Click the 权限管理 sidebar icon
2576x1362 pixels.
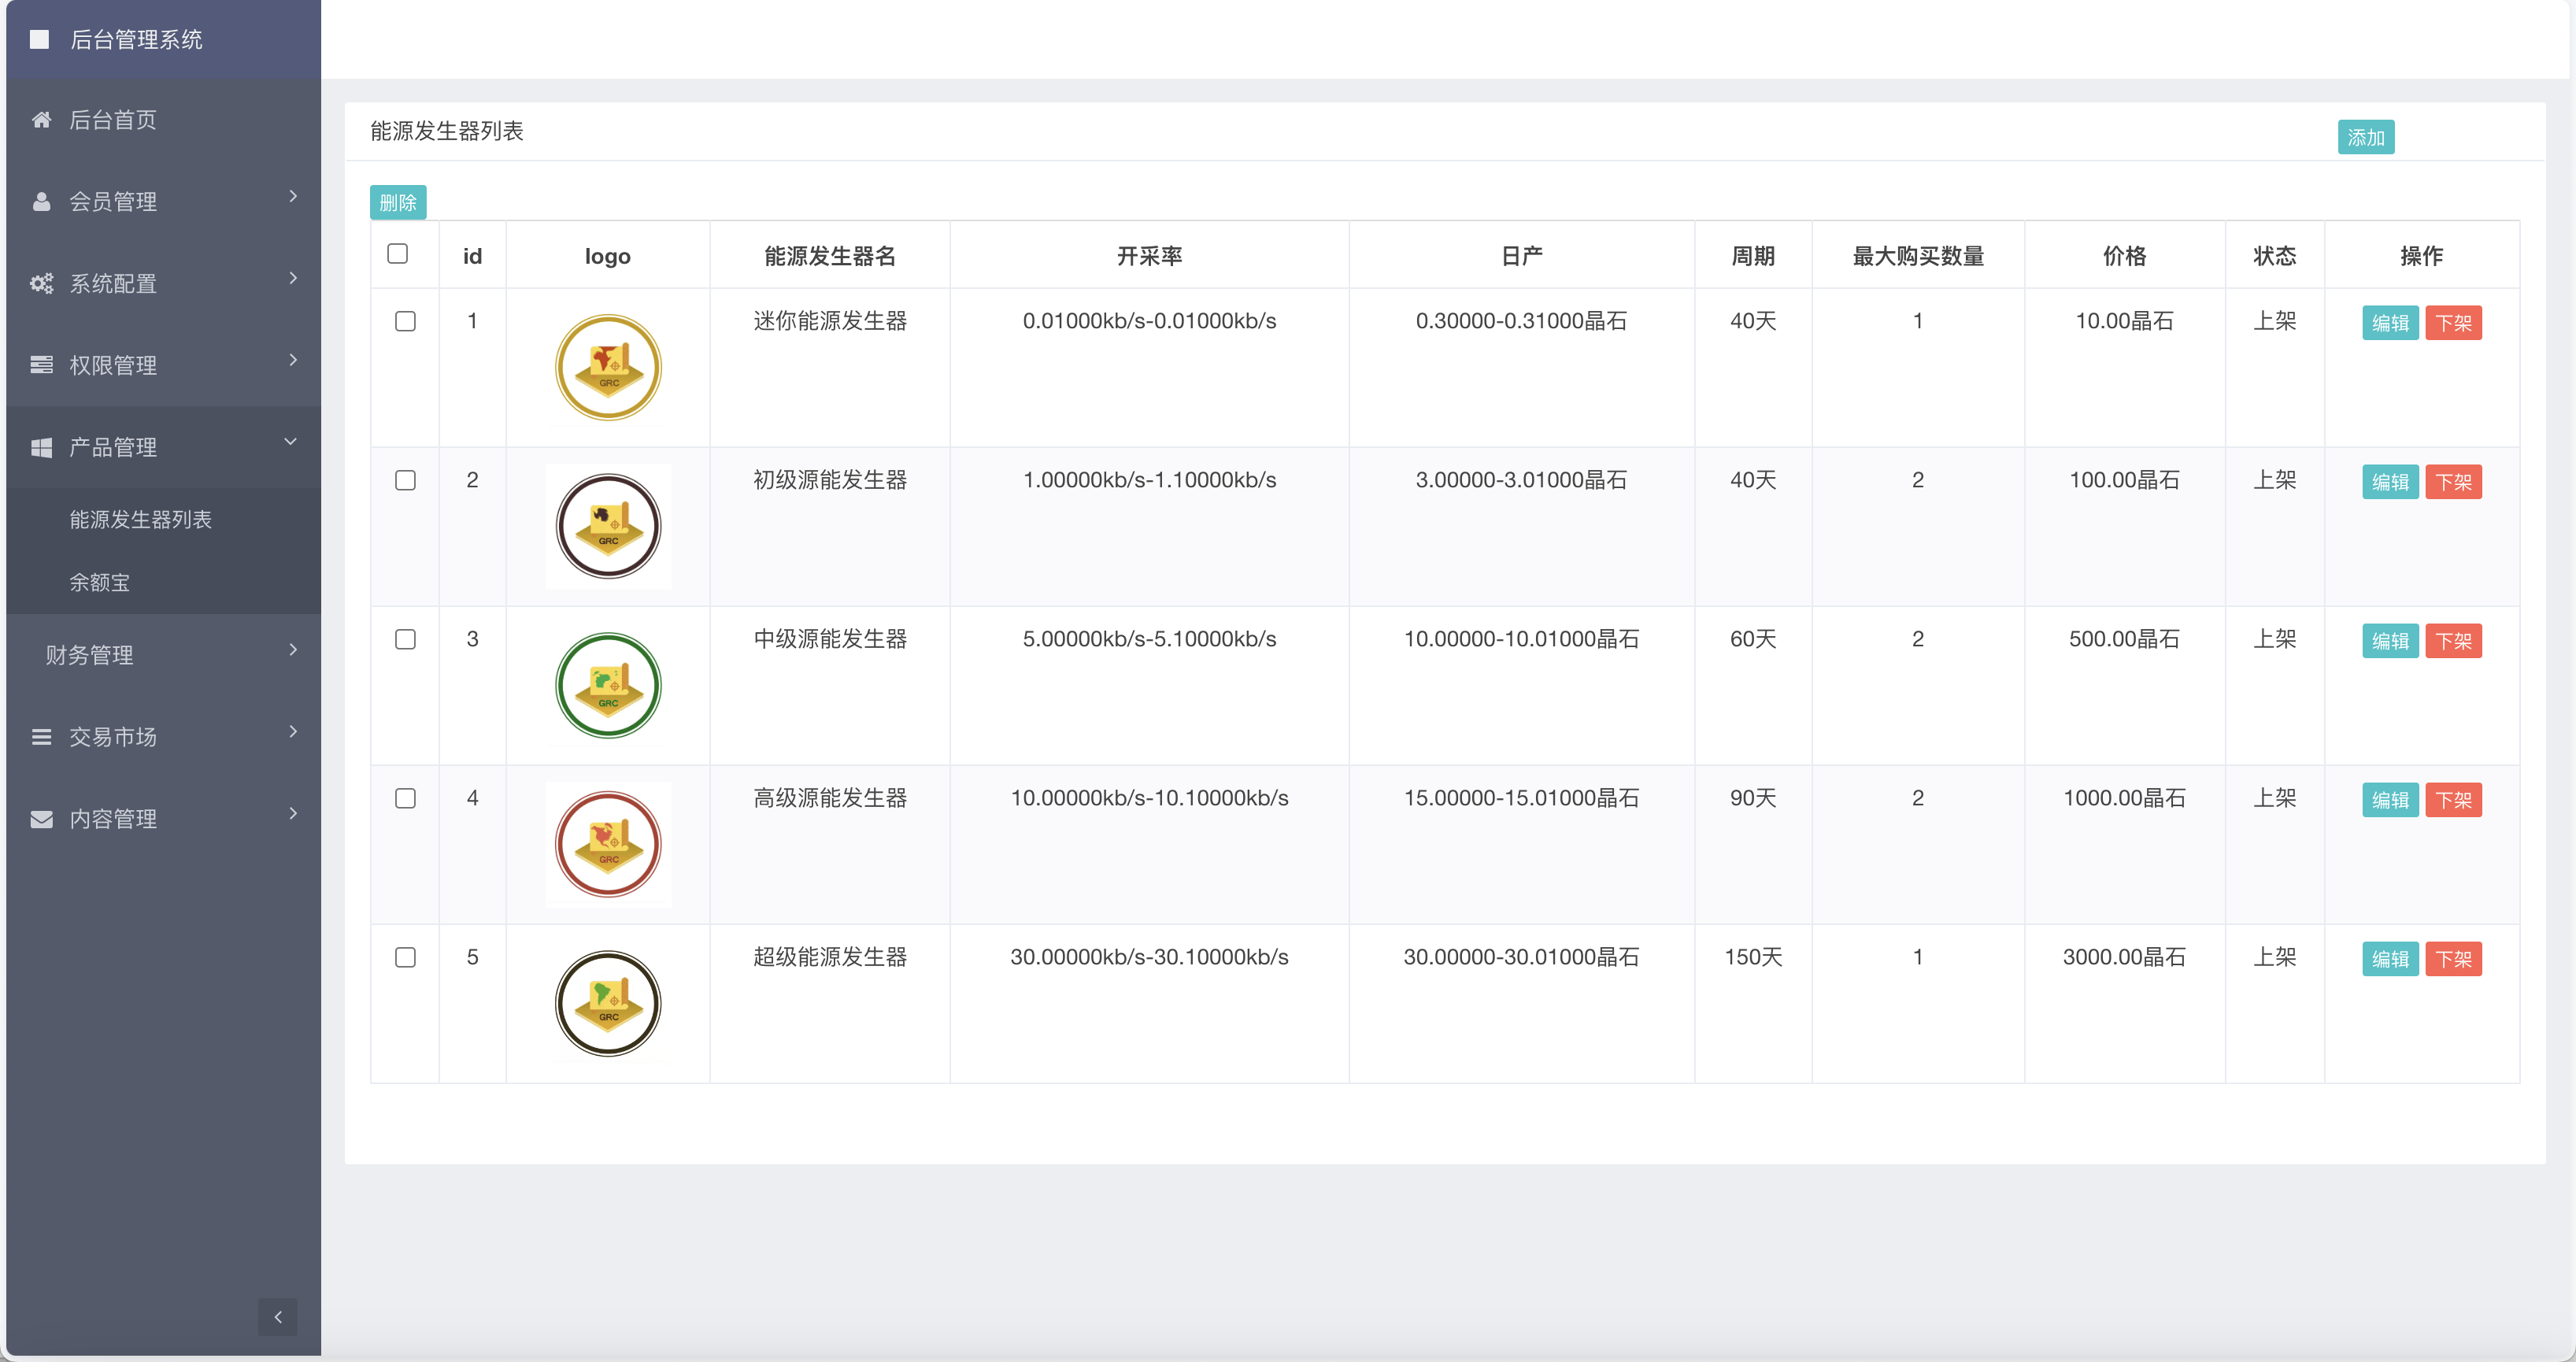(41, 365)
